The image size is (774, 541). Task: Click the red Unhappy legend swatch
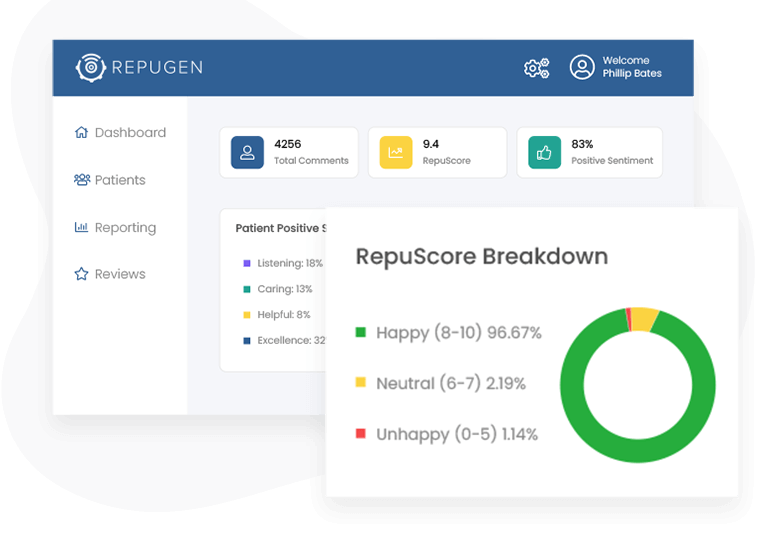point(361,433)
